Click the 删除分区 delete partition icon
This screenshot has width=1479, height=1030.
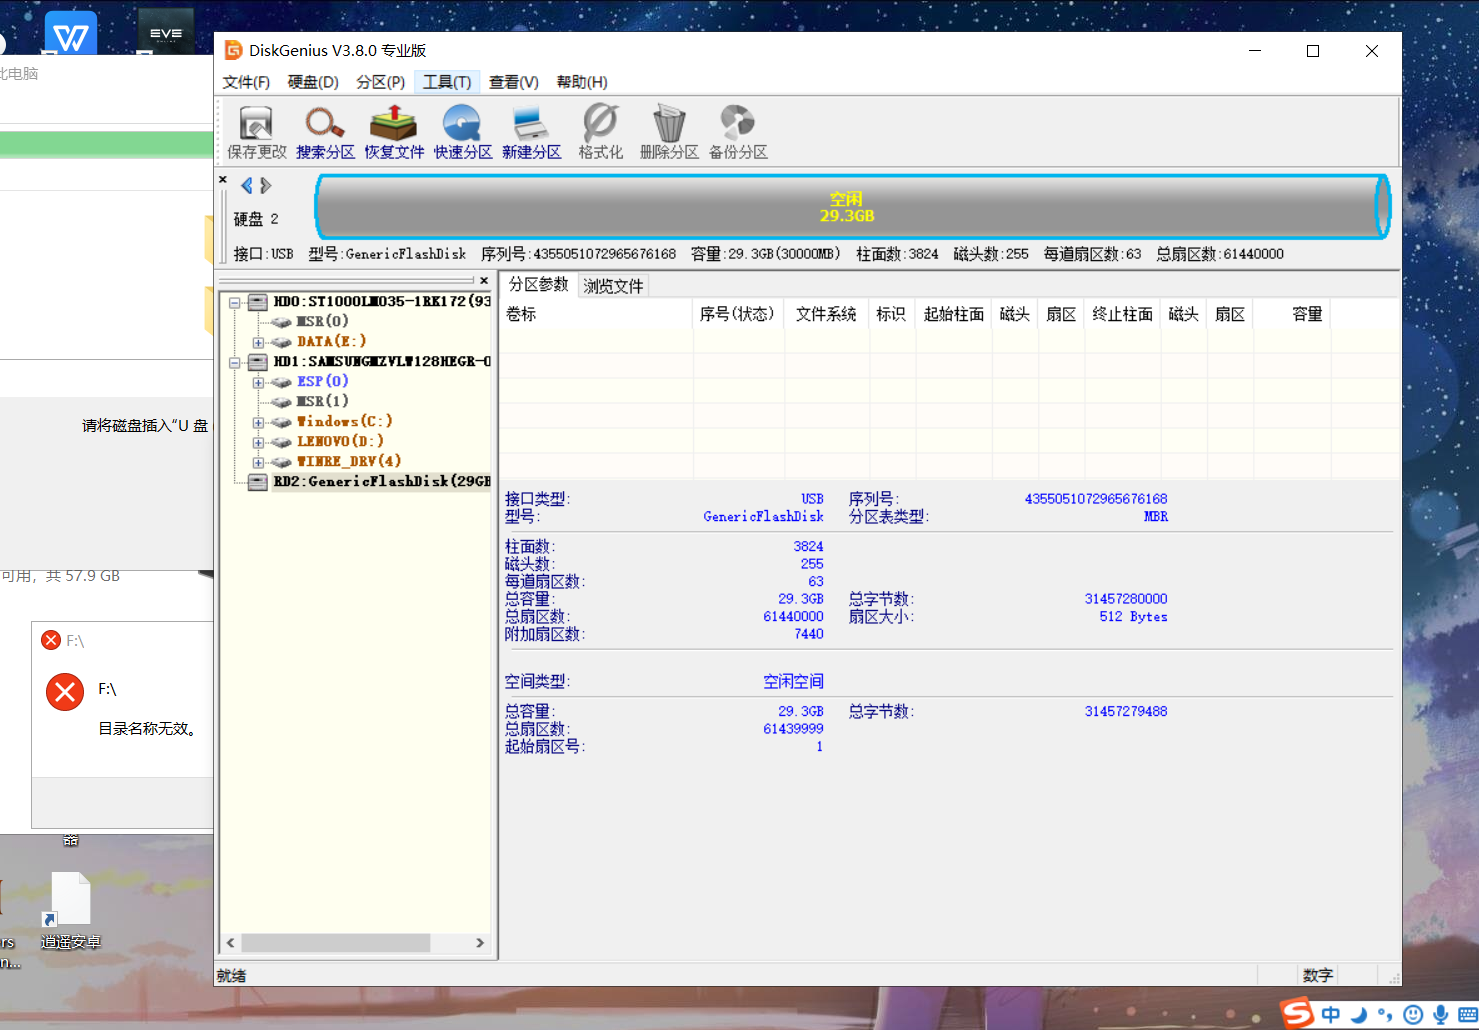pos(669,132)
